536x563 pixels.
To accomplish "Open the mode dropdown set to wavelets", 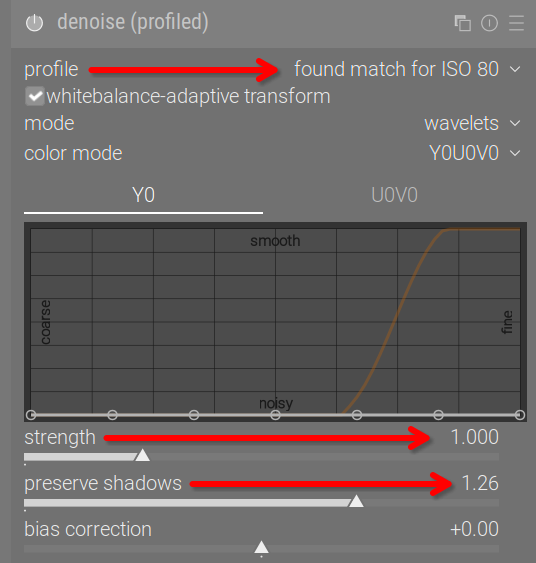I will point(472,124).
